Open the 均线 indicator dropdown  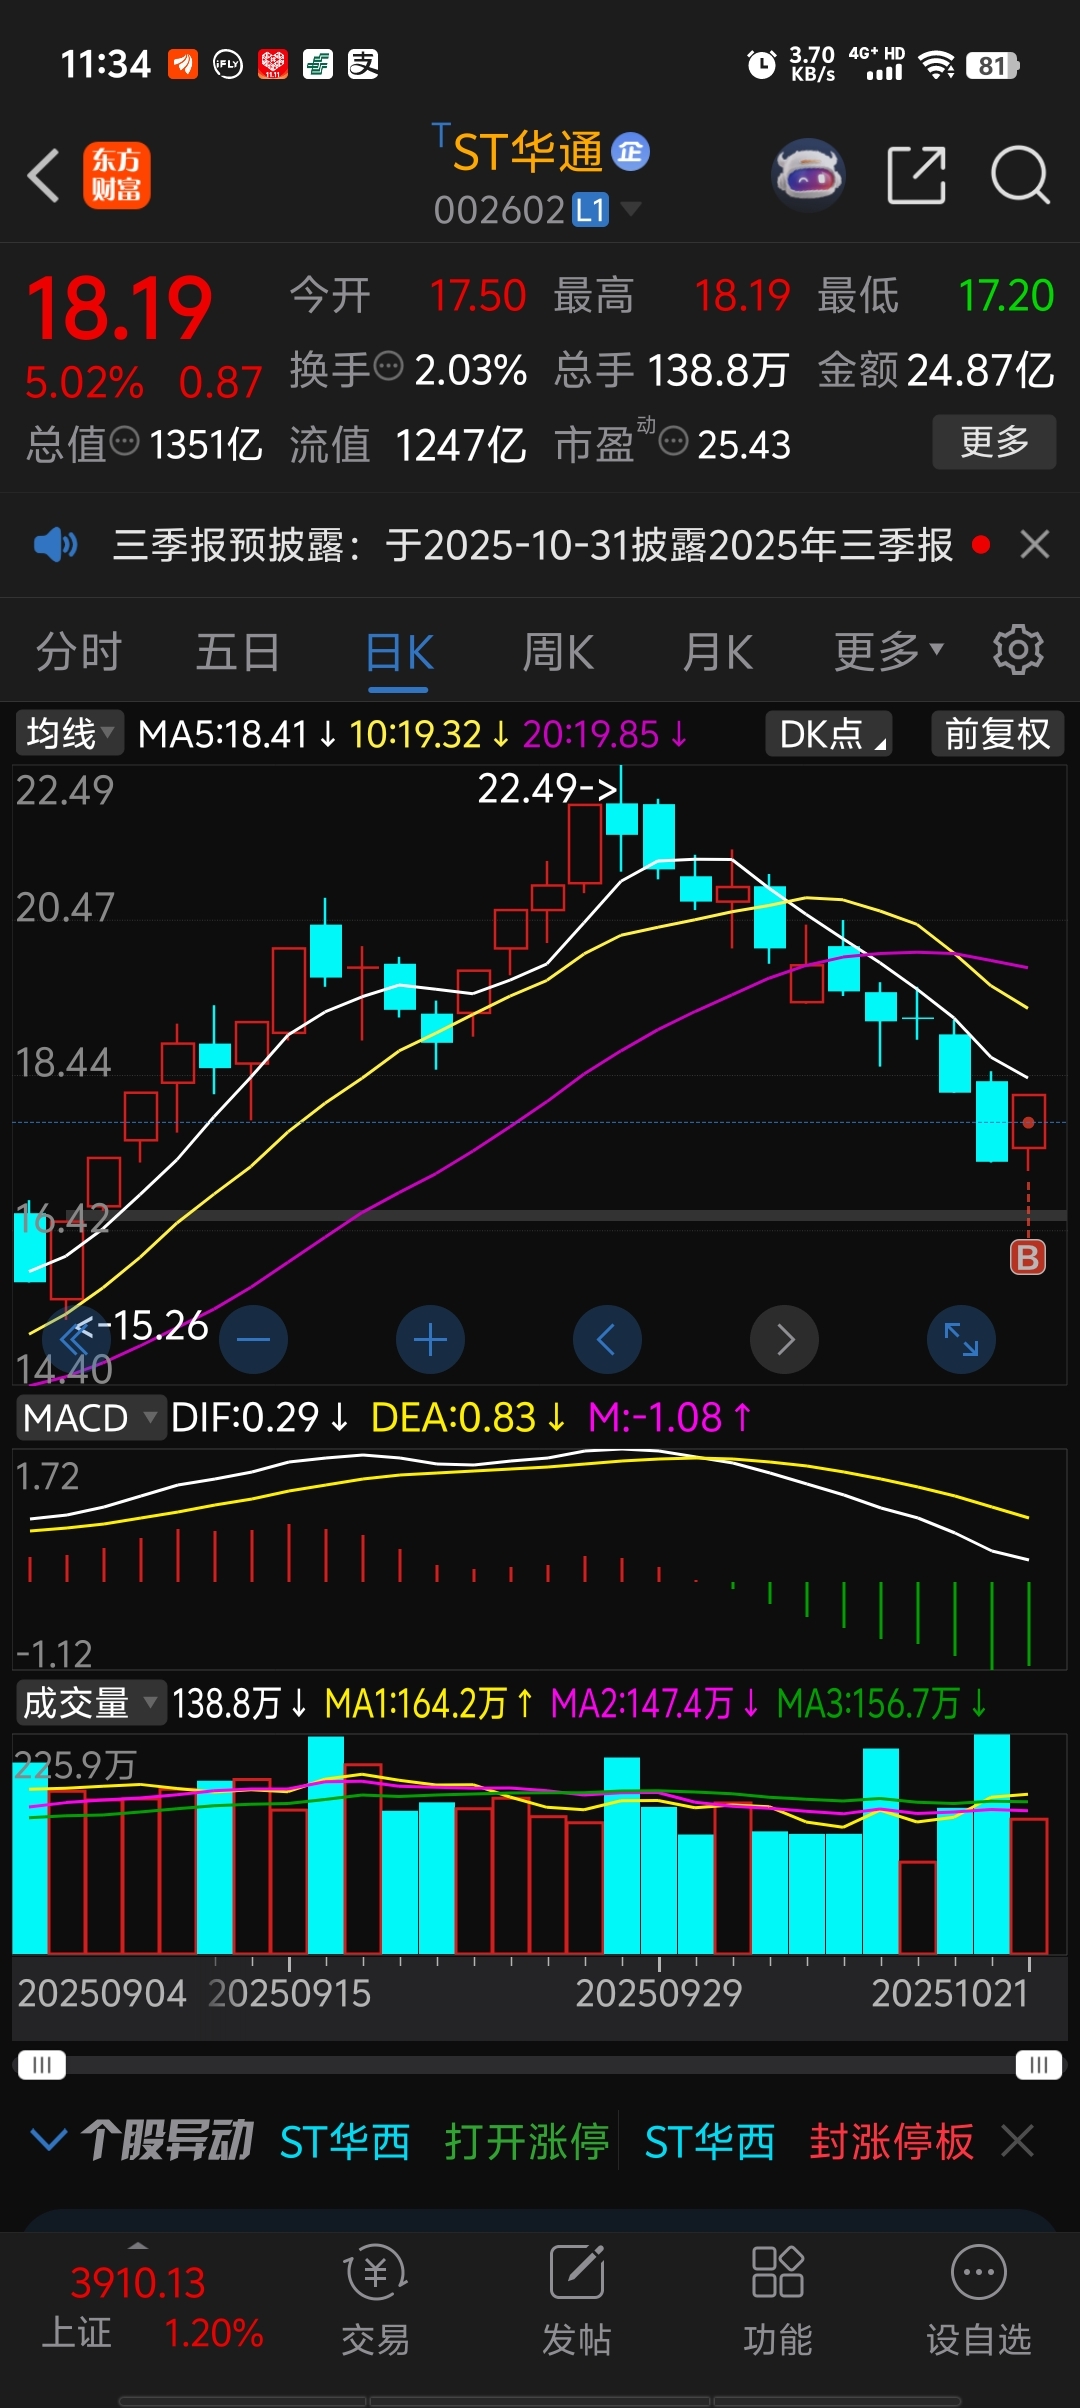[x=69, y=734]
